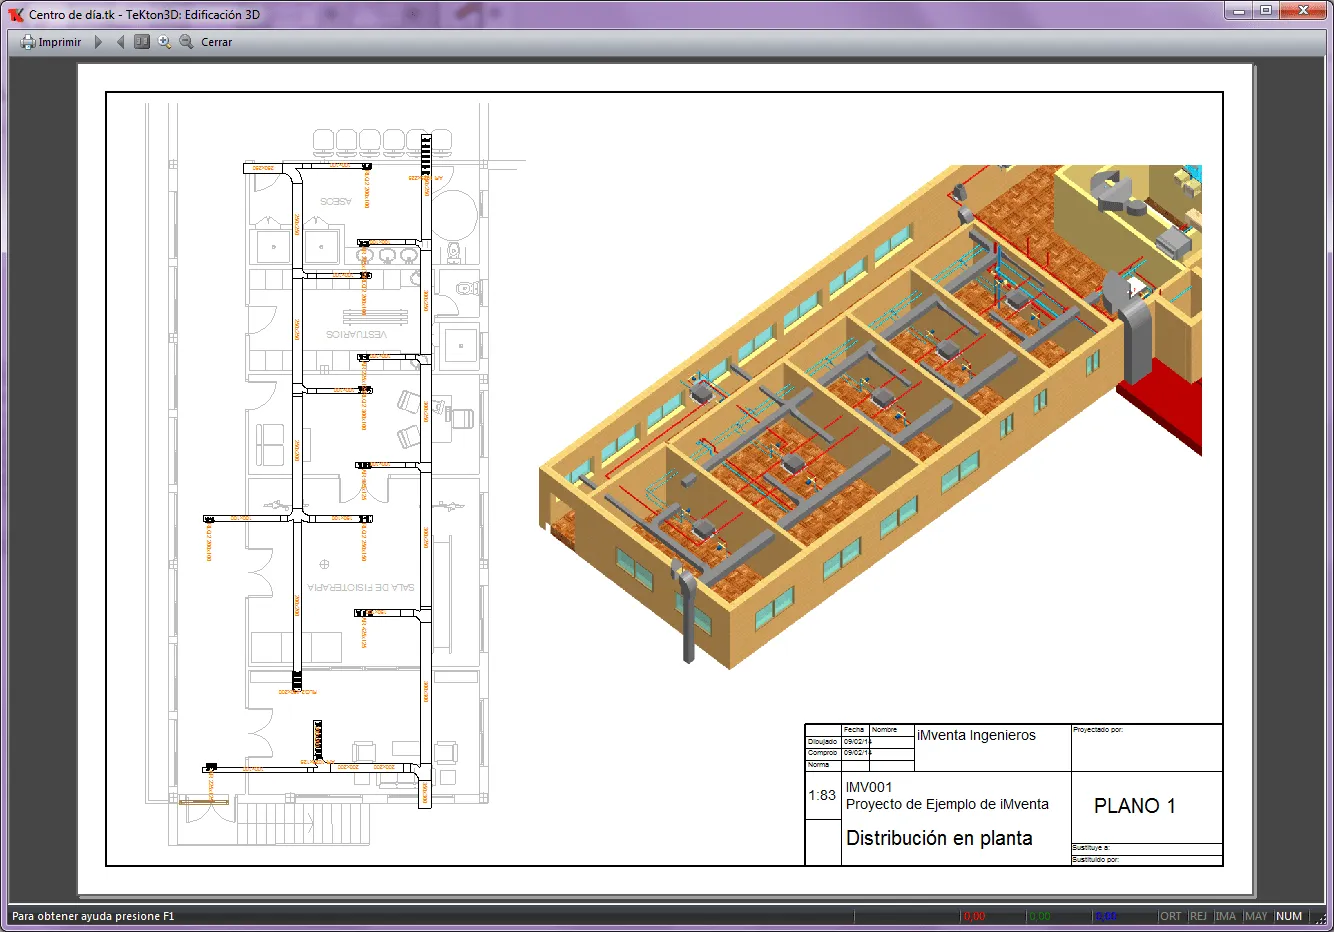Image resolution: width=1334 pixels, height=932 pixels.
Task: Click 'Distribución en planta' title text
Action: pos(939,838)
